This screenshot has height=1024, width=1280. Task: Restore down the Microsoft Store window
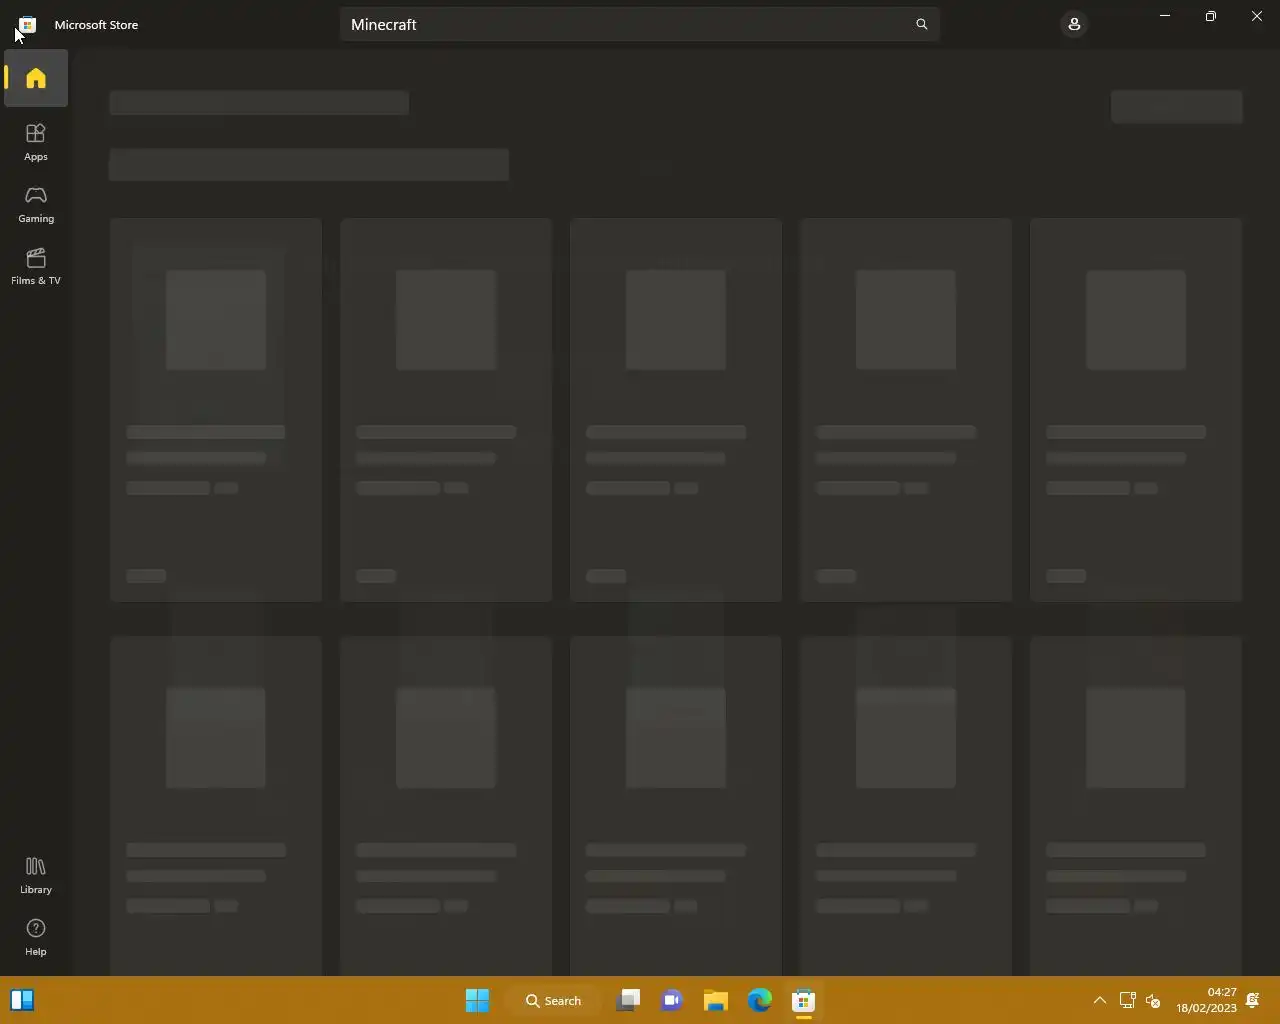[x=1211, y=16]
